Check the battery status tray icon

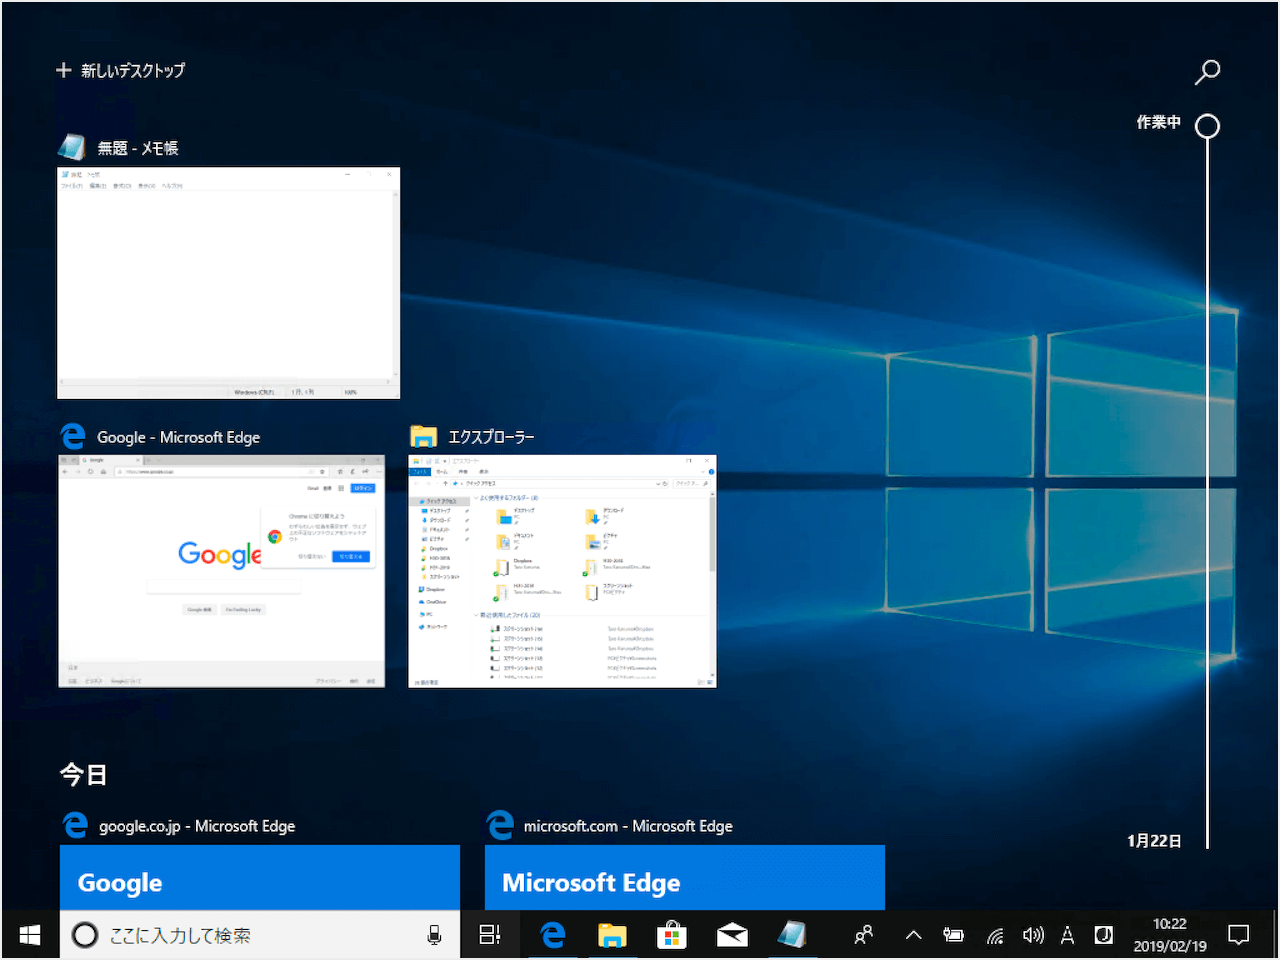click(x=953, y=935)
